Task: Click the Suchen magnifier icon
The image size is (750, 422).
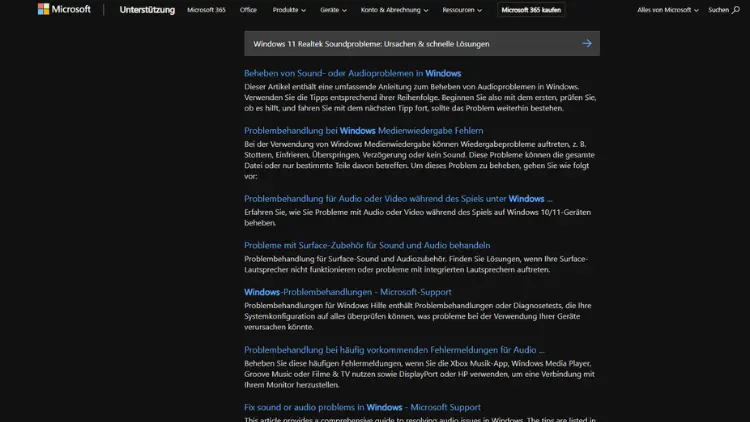Action: point(736,10)
